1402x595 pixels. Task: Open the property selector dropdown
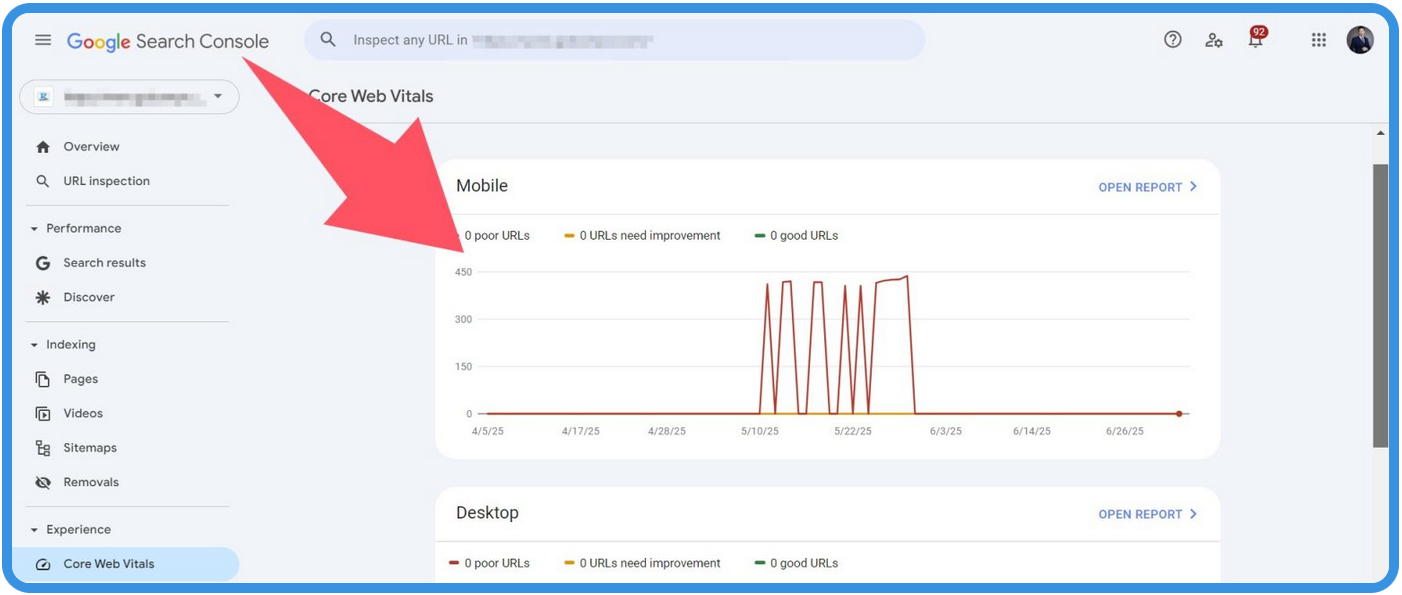tap(128, 96)
